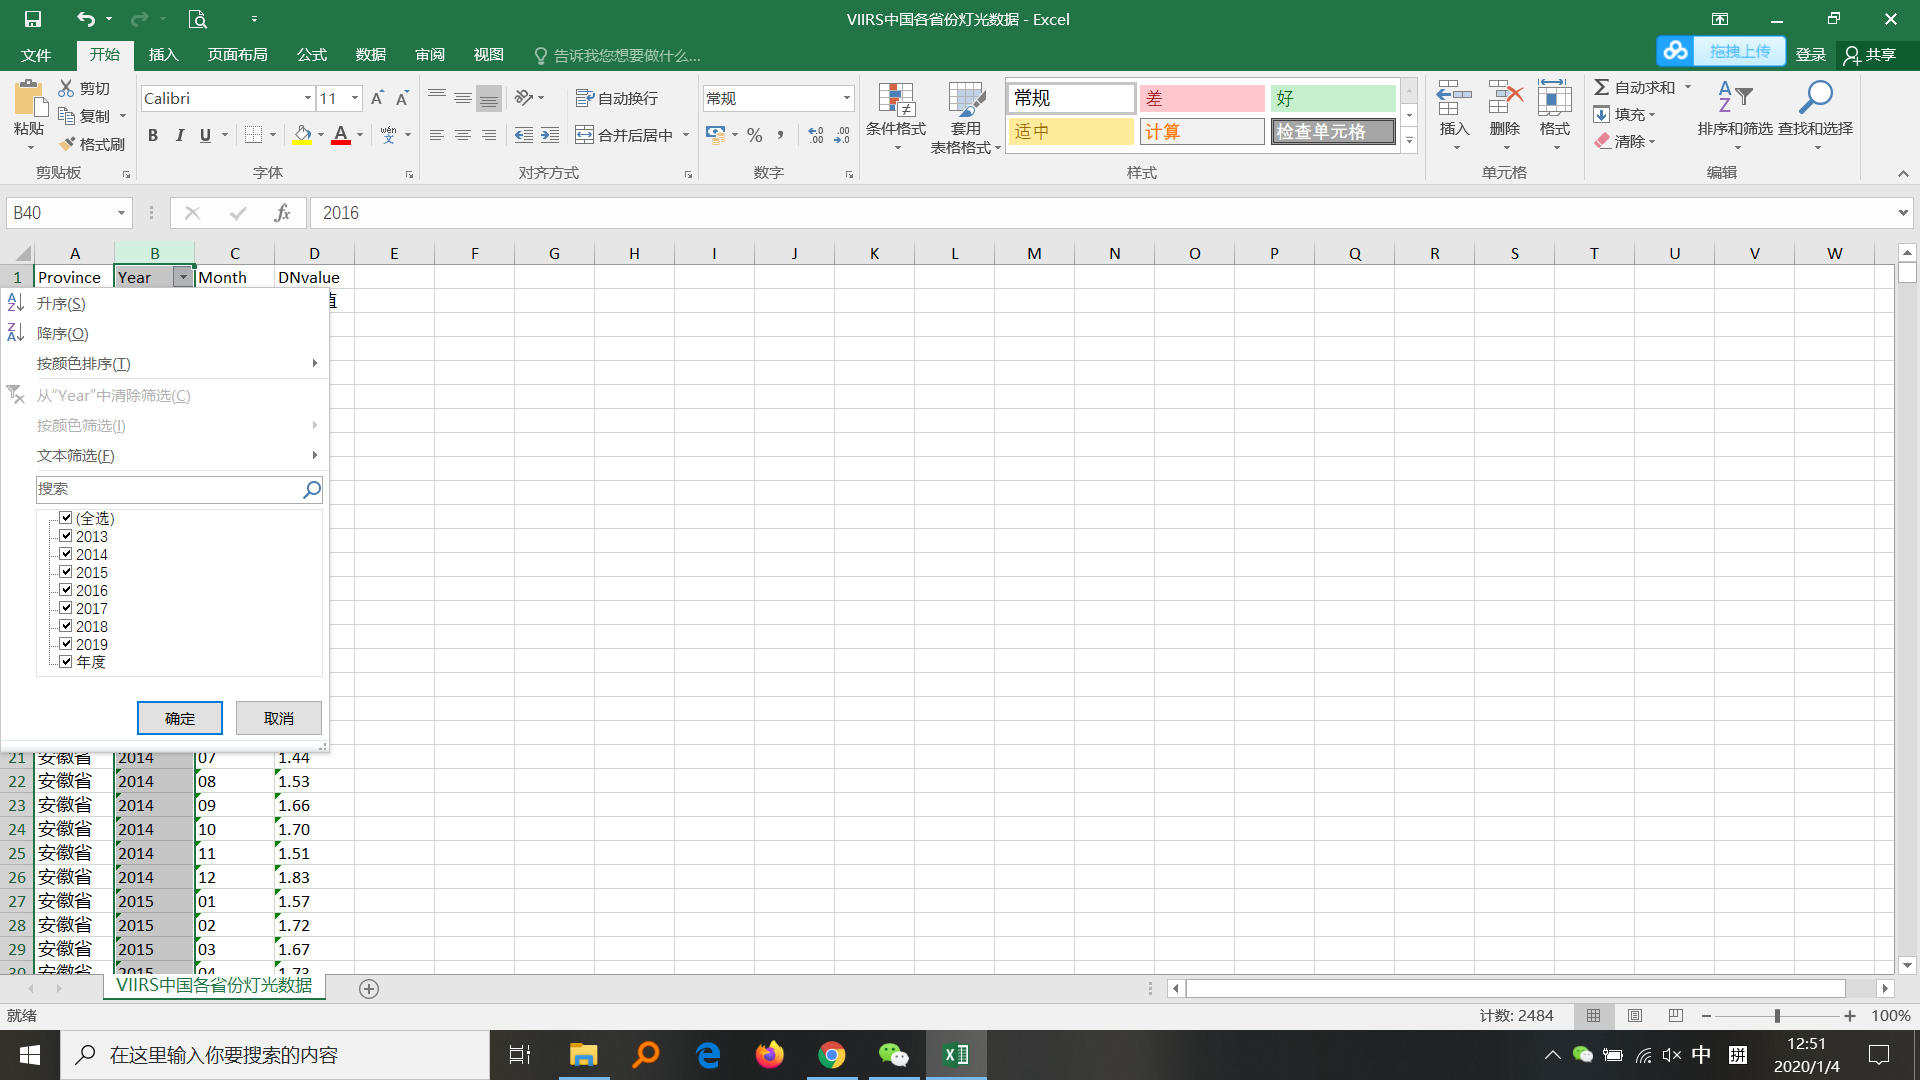The width and height of the screenshot is (1920, 1080).
Task: Click the percent style icon
Action: 755,135
